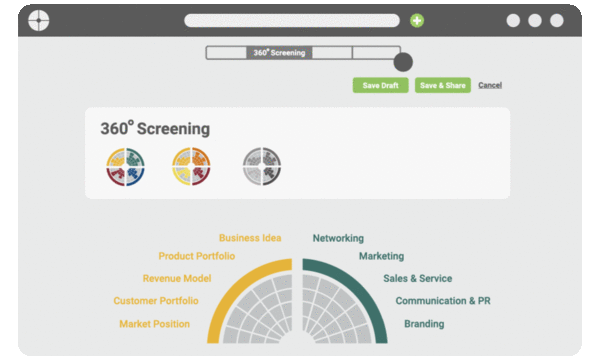The image size is (600, 360).
Task: Focus the search bar in the header
Action: [292, 20]
